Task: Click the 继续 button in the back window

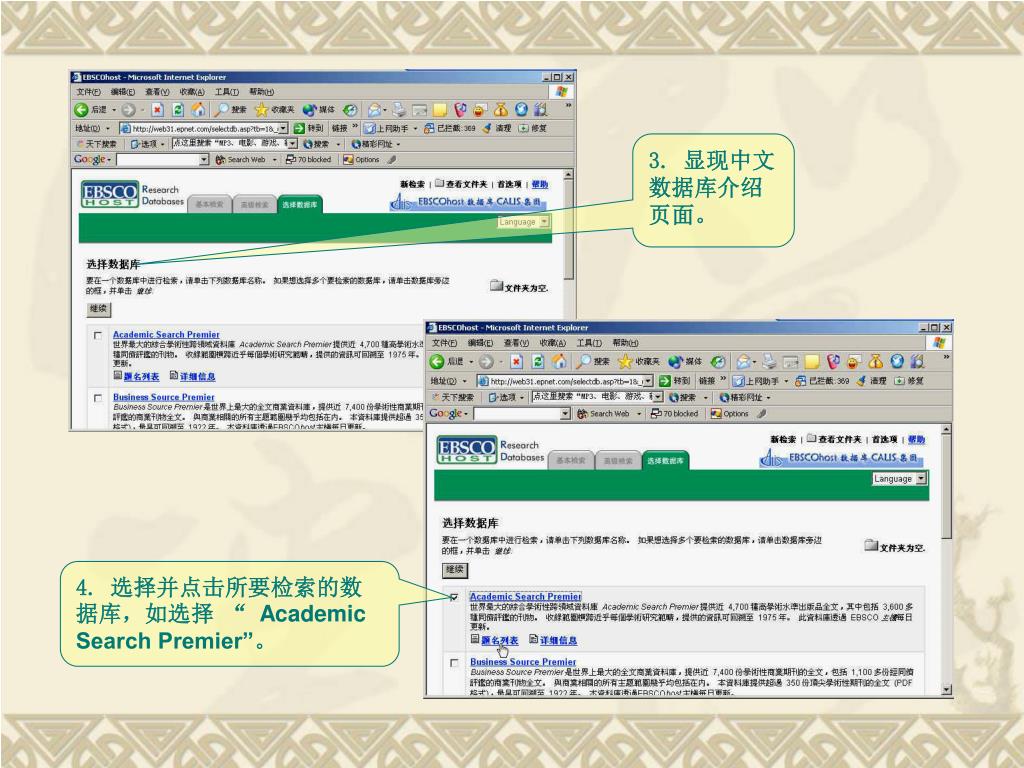Action: pos(99,309)
